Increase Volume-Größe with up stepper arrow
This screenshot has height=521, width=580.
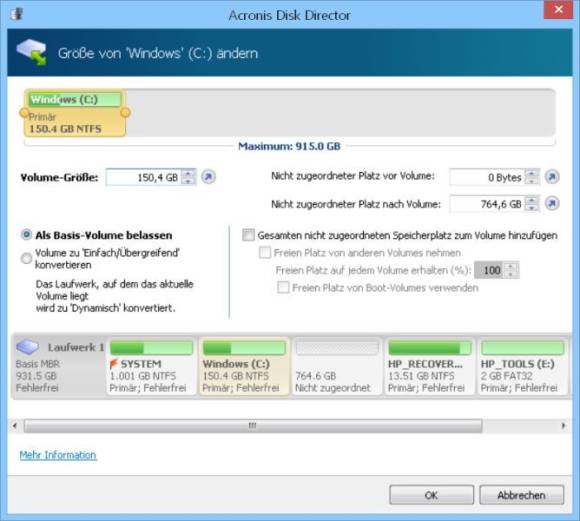point(188,173)
